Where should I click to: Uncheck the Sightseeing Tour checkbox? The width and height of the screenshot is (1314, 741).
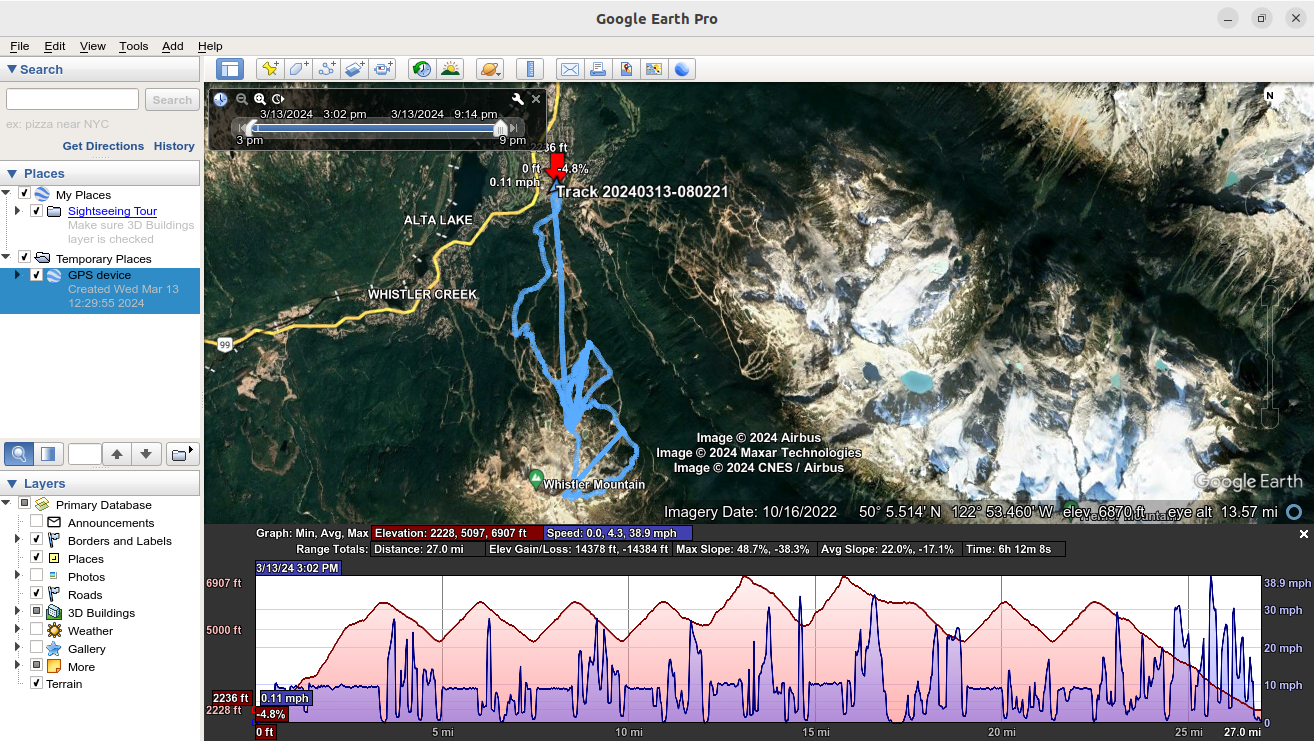tap(36, 211)
